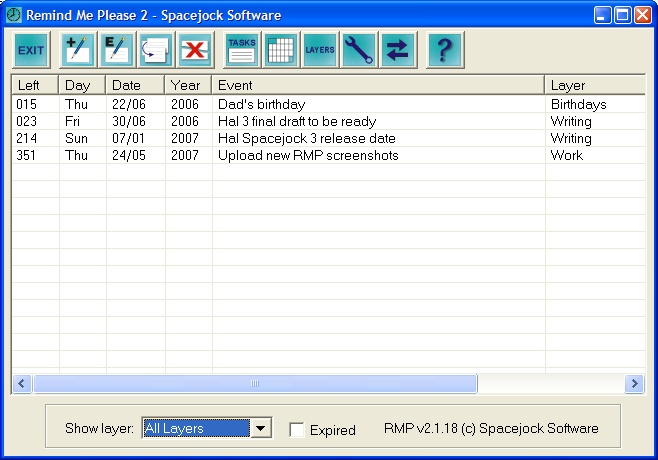Open help with question mark icon
This screenshot has width=658, height=460.
[x=445, y=49]
